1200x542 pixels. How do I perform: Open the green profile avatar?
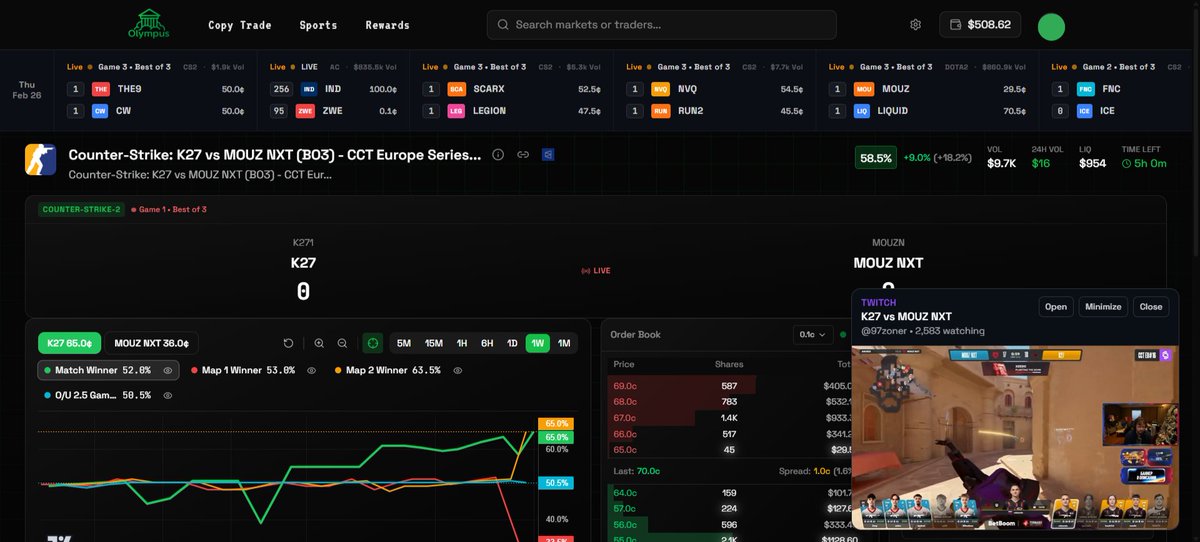[1051, 26]
